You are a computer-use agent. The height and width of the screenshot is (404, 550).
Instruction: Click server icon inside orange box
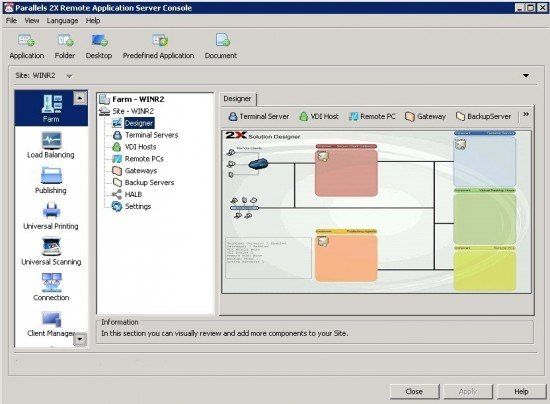[x=323, y=241]
